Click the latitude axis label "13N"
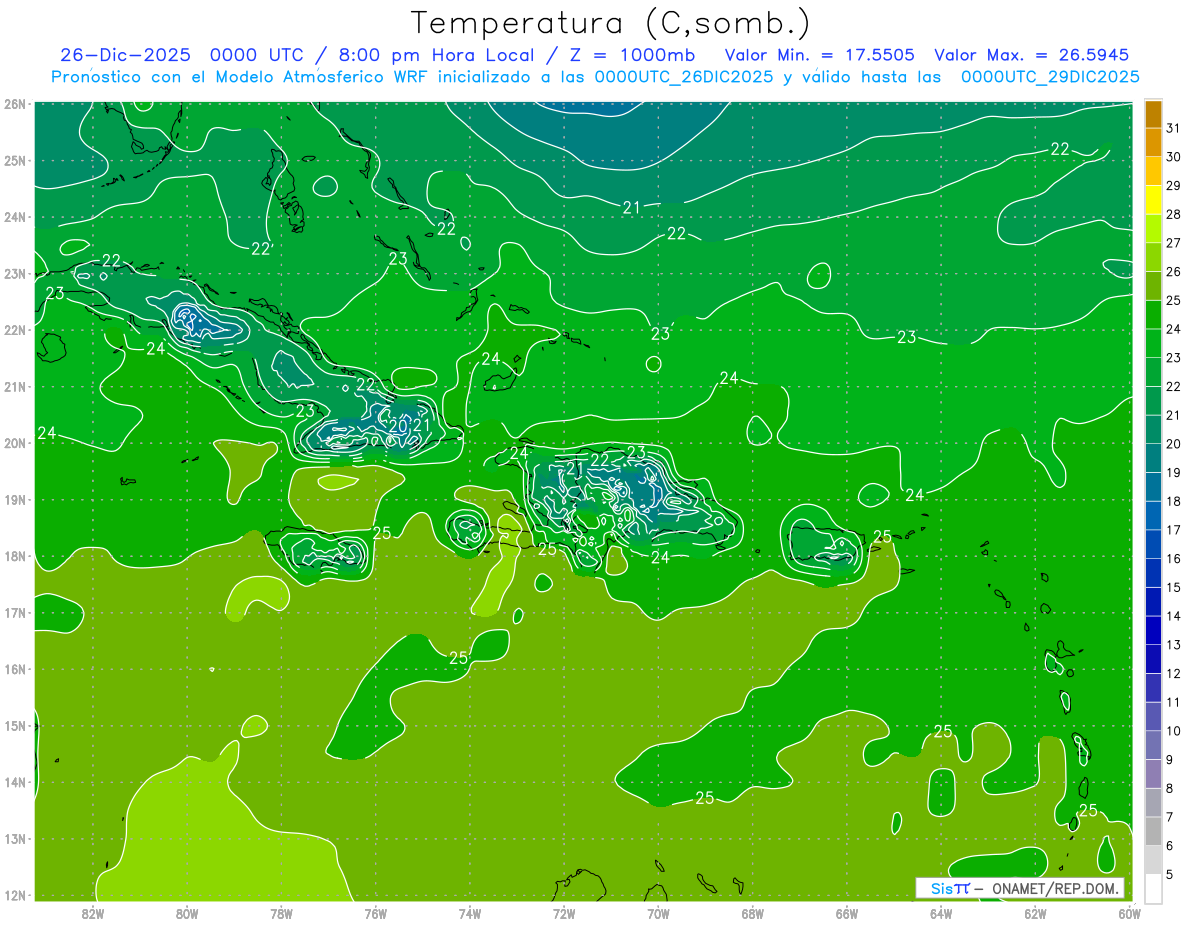 click(x=14, y=838)
